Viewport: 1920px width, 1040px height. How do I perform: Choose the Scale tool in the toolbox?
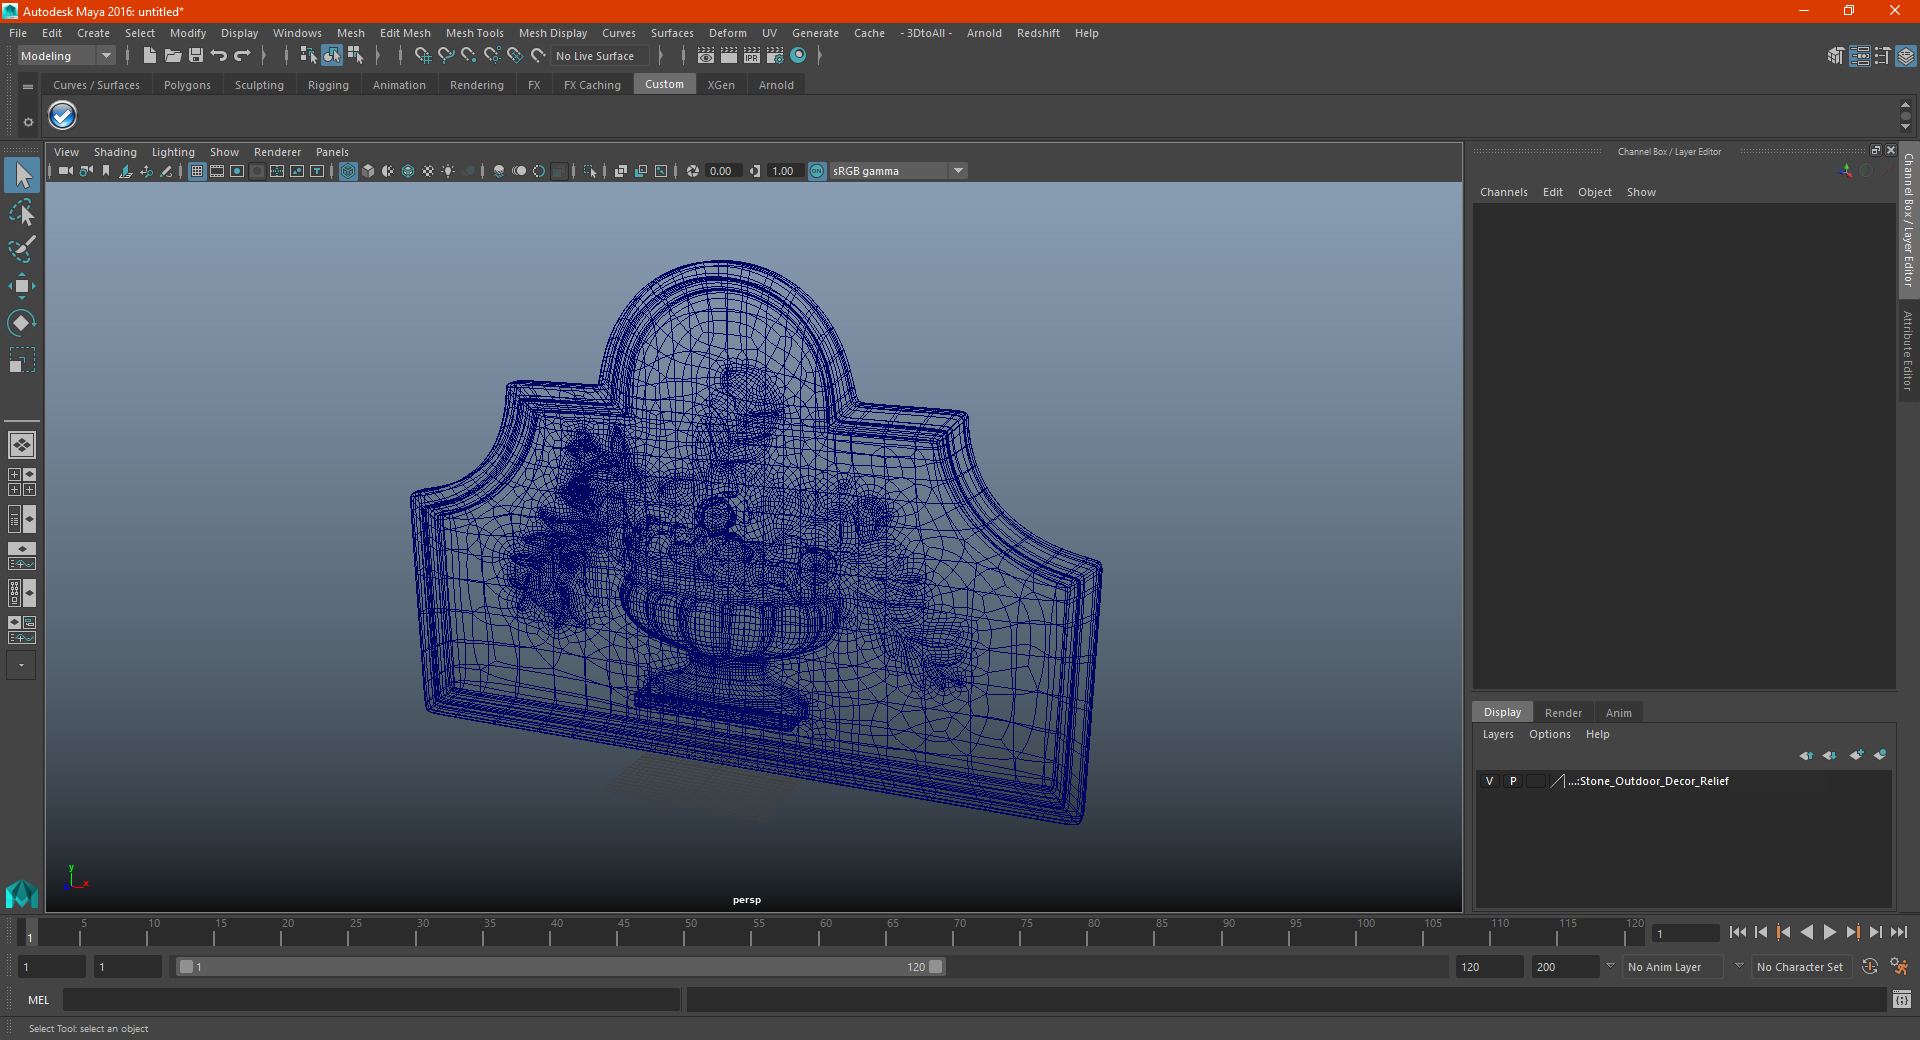[22, 359]
